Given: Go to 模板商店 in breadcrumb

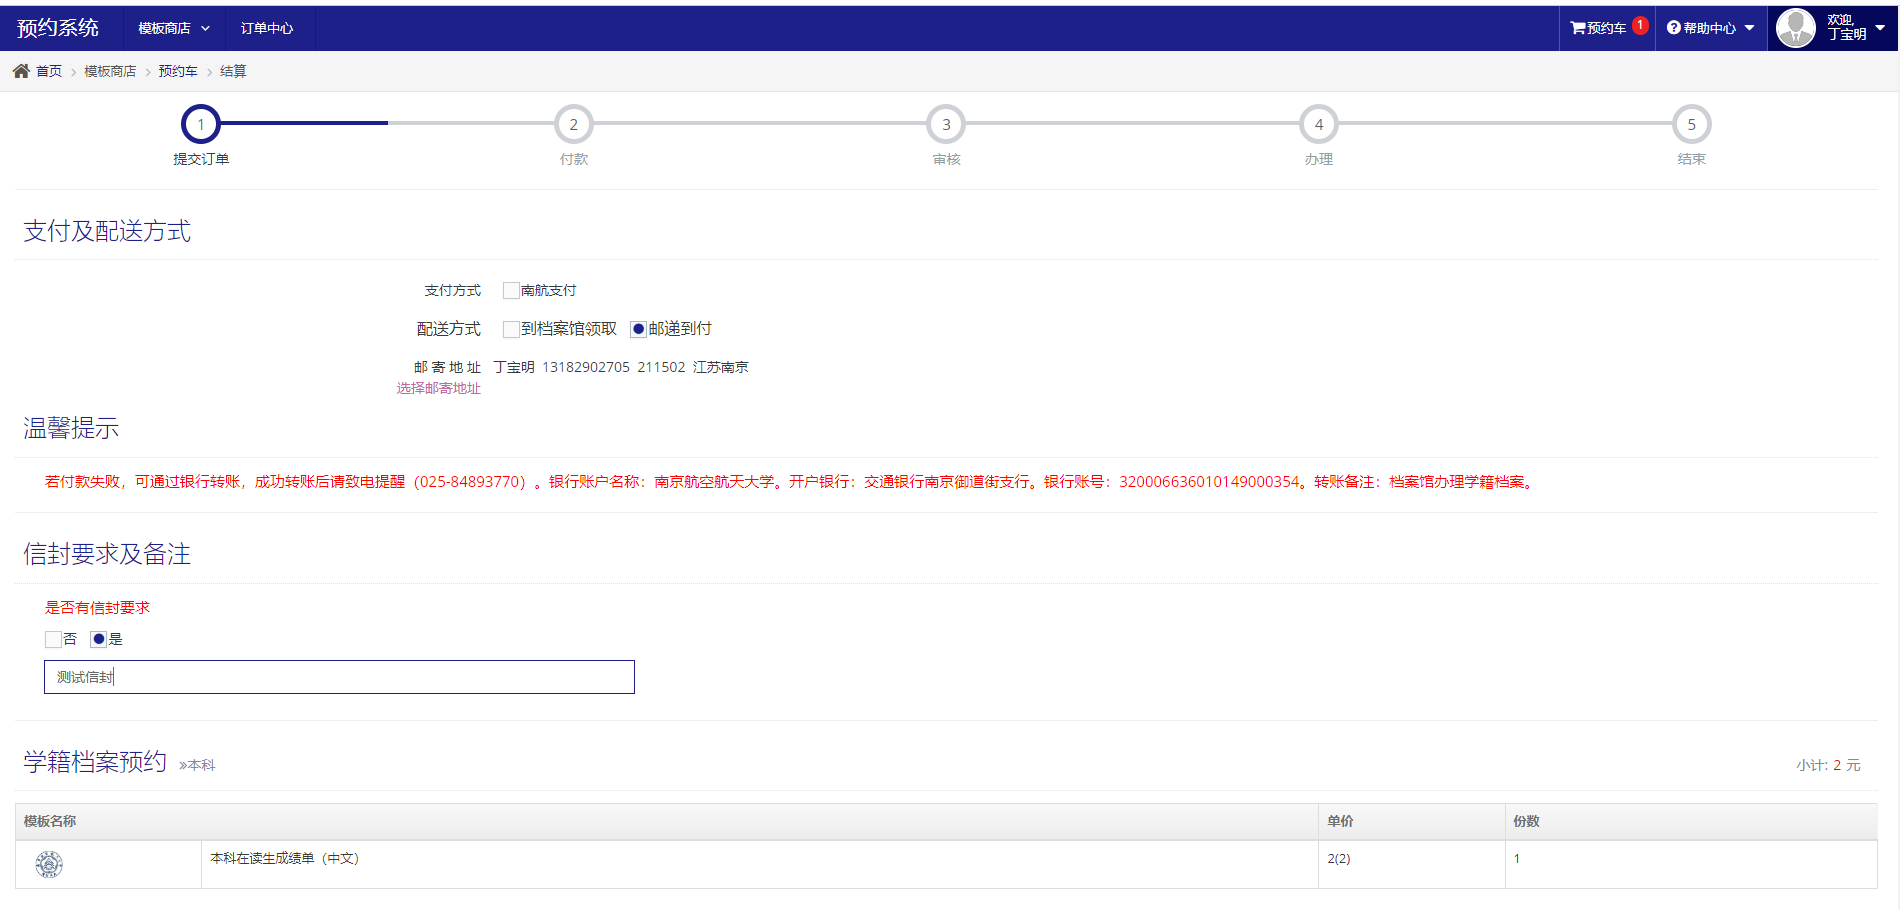Looking at the screenshot, I should [110, 71].
